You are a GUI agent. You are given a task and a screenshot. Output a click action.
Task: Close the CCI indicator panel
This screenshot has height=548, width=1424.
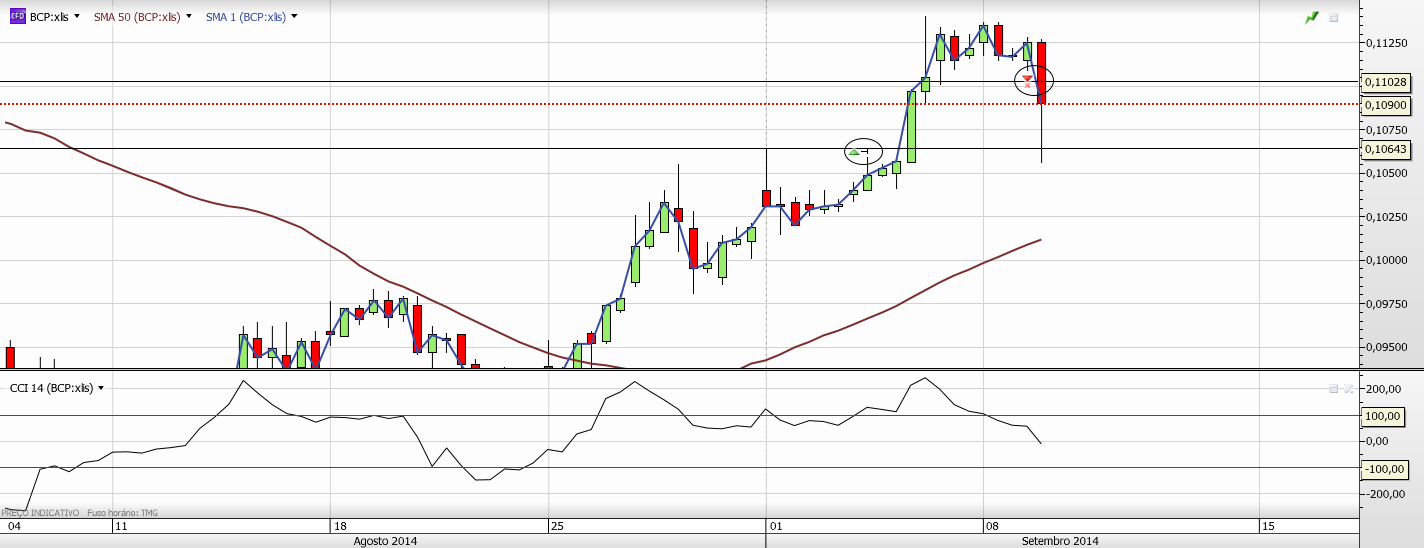coord(1348,388)
